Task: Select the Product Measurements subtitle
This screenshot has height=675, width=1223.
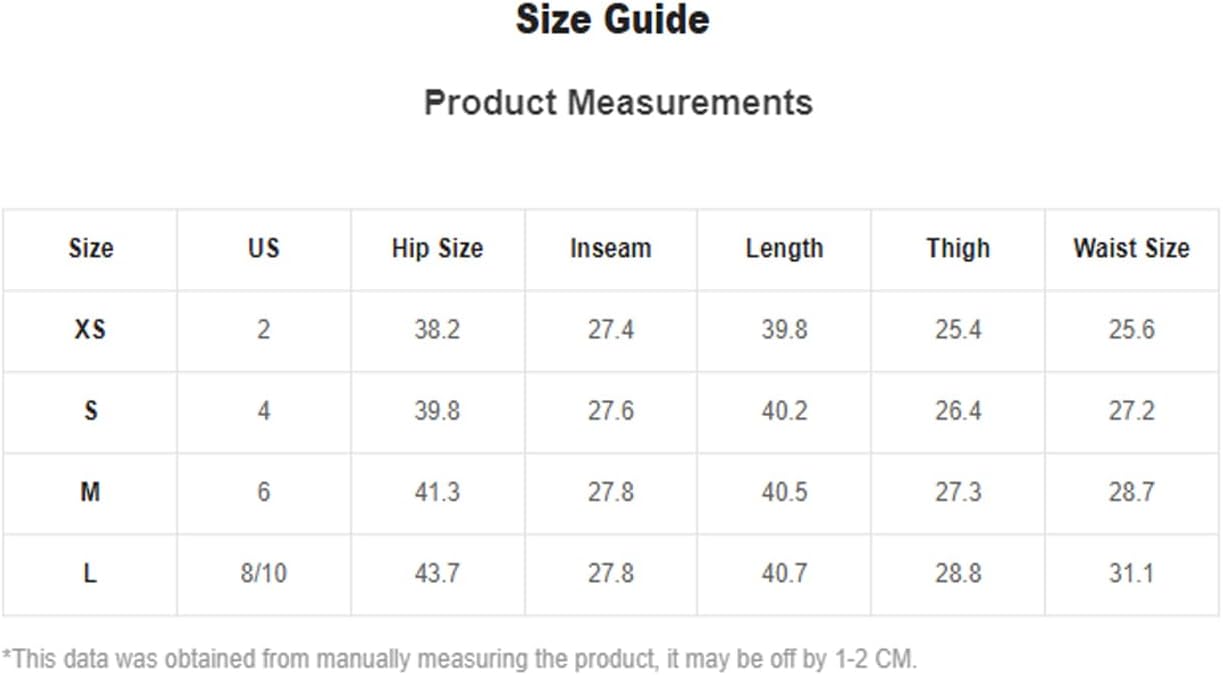Action: click(618, 102)
